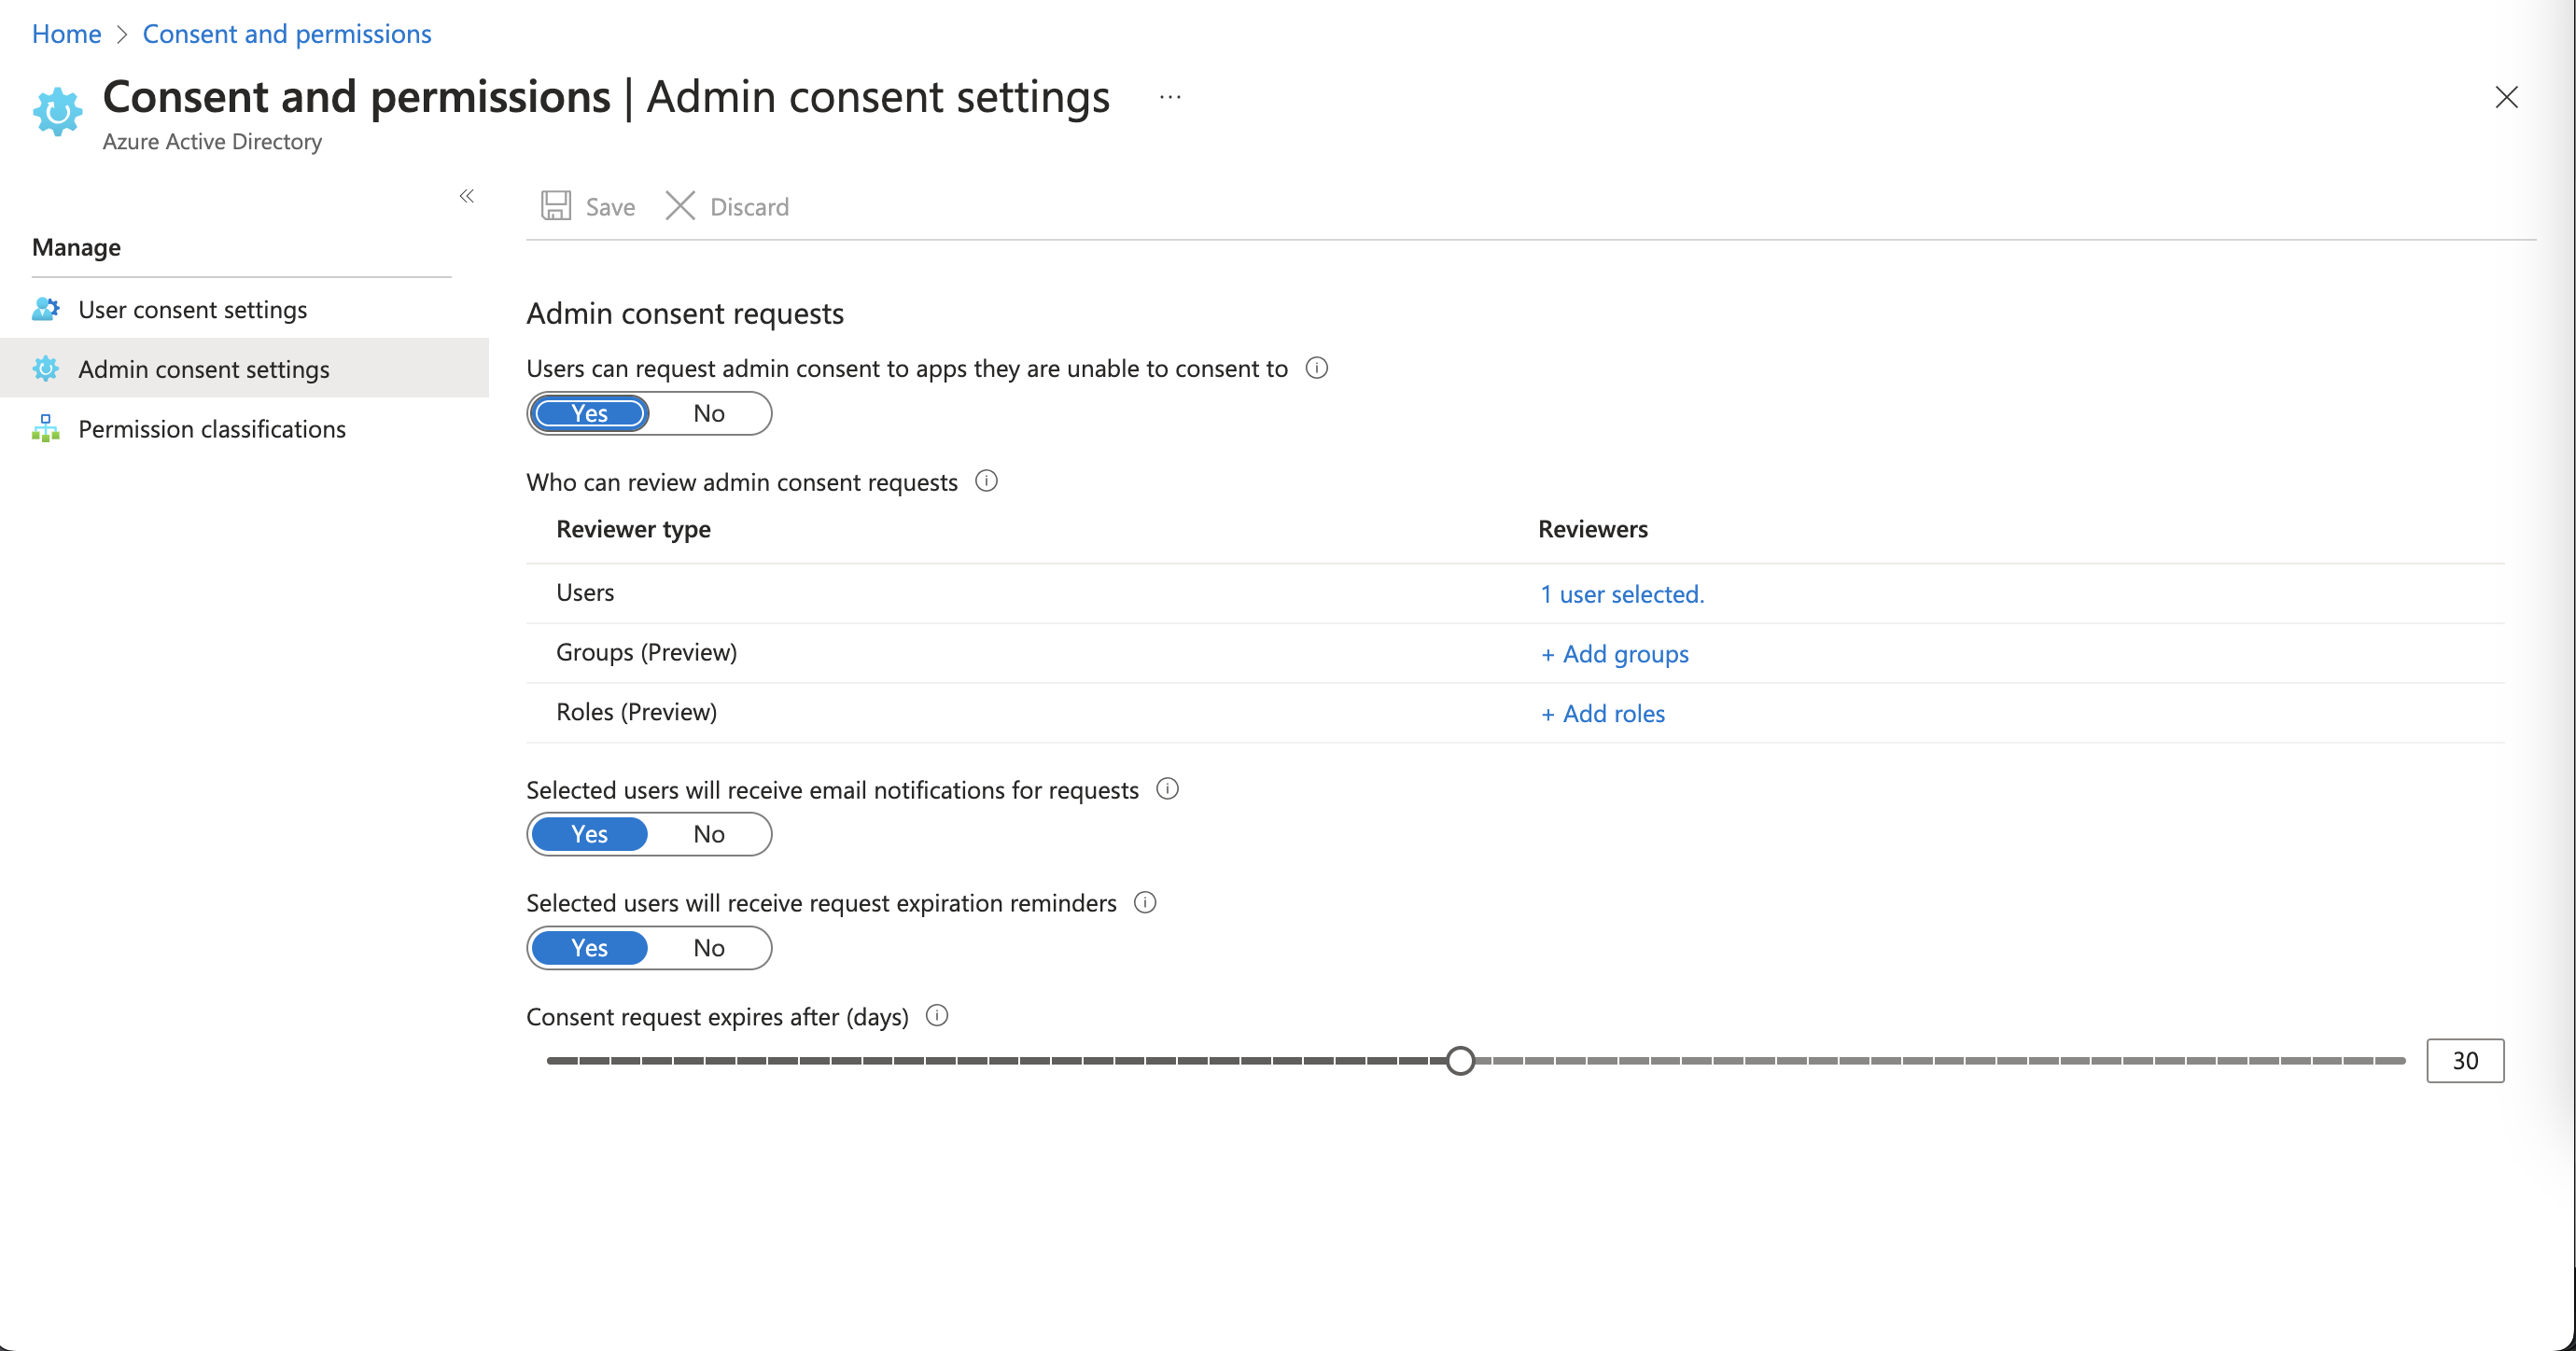Click the Groups (Preview) row label
The image size is (2576, 1351).
click(646, 652)
